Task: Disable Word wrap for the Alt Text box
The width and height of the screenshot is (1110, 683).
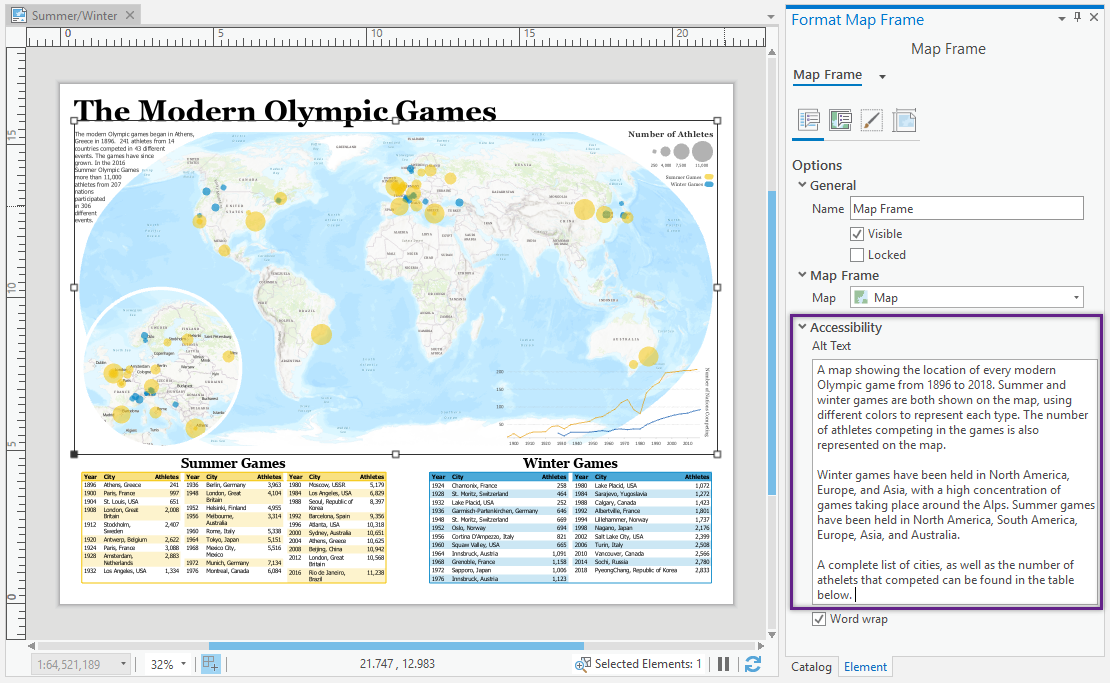Action: click(820, 618)
